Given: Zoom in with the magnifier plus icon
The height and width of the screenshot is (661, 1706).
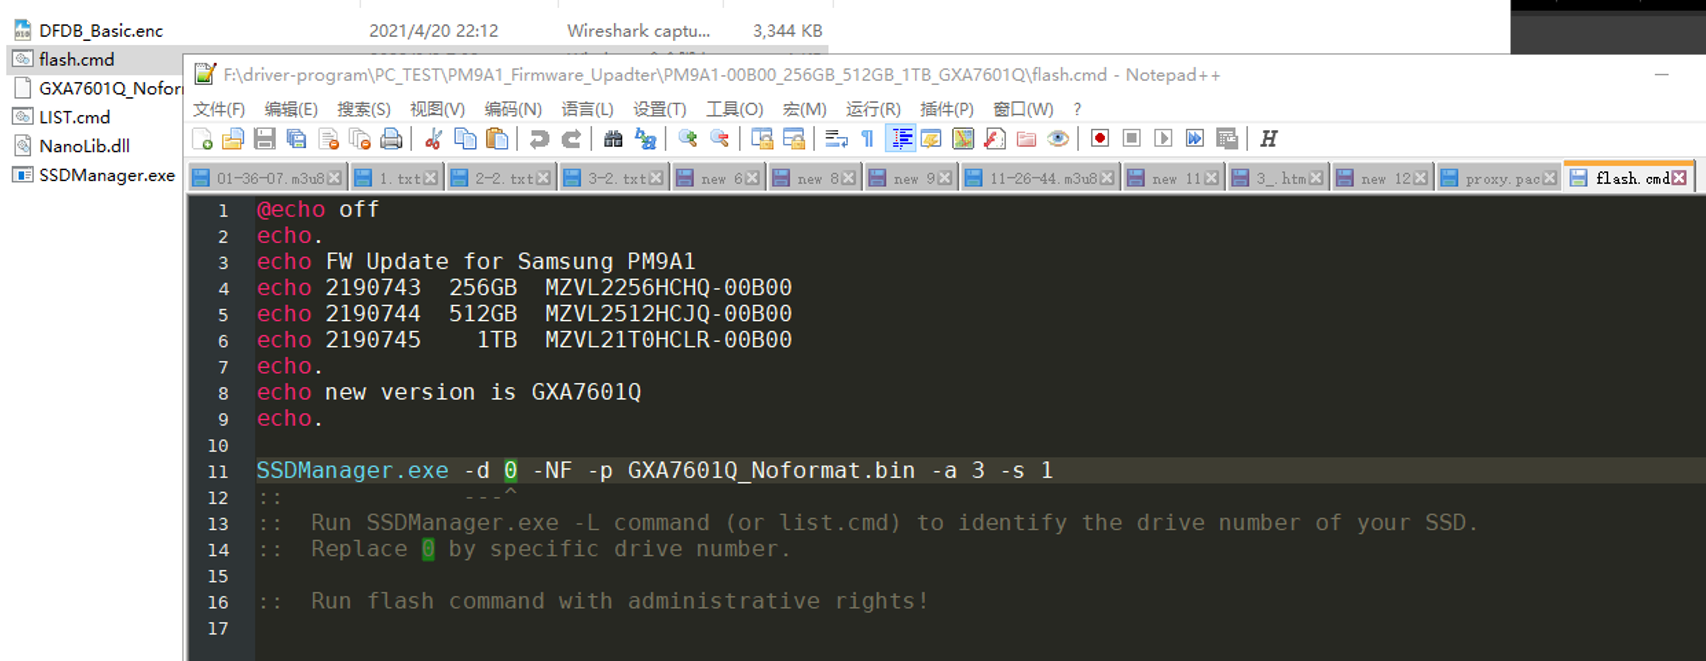Looking at the screenshot, I should (687, 139).
